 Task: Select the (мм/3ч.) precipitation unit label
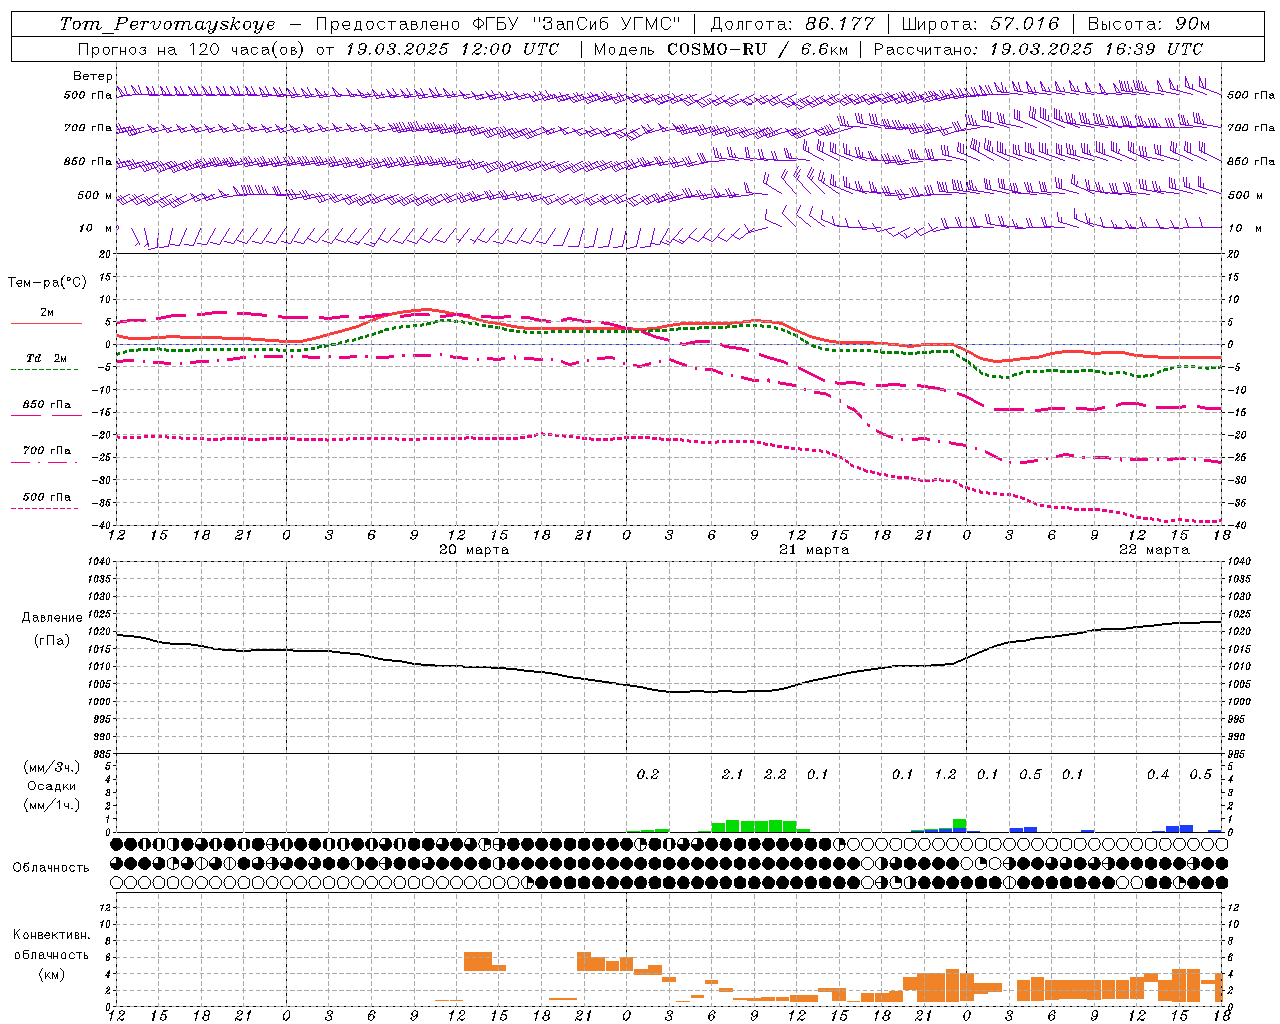(x=52, y=767)
